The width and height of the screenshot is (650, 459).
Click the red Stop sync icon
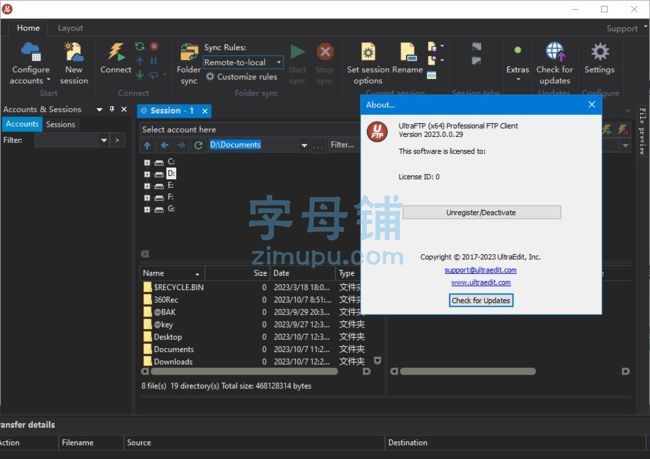(x=325, y=52)
